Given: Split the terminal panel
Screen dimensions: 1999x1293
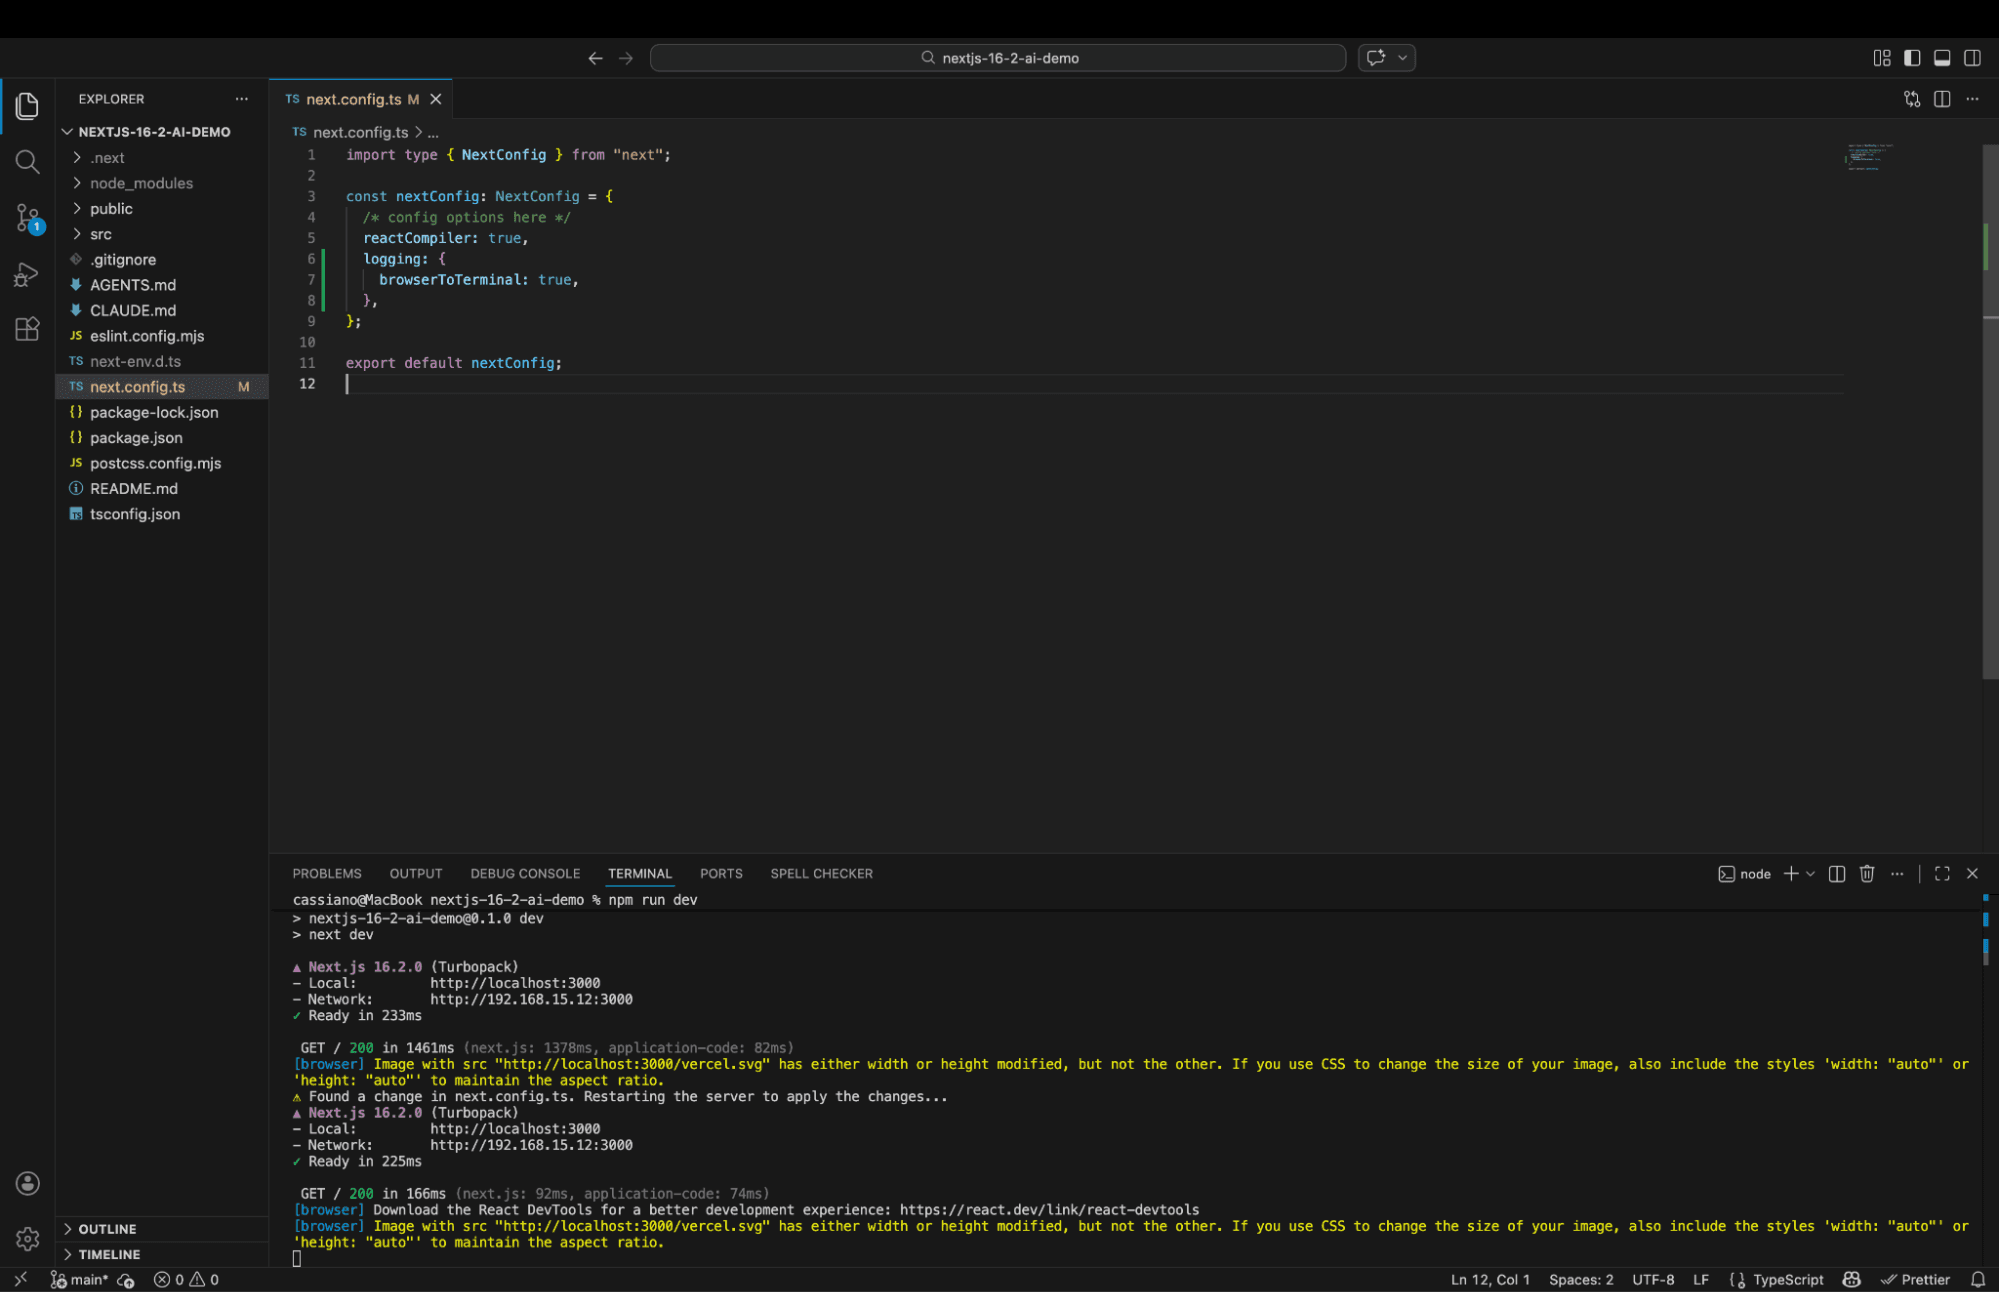Looking at the screenshot, I should [1836, 873].
